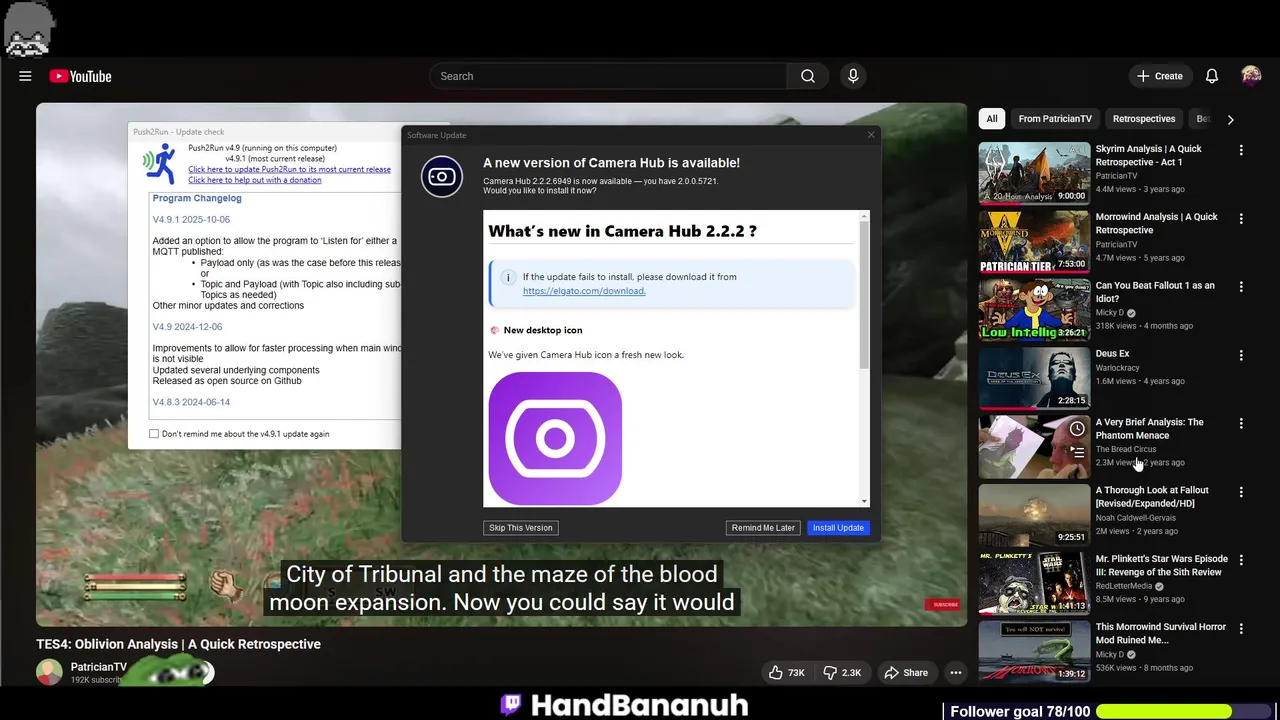The width and height of the screenshot is (1280, 720).
Task: Open the notifications bell
Action: (x=1212, y=76)
